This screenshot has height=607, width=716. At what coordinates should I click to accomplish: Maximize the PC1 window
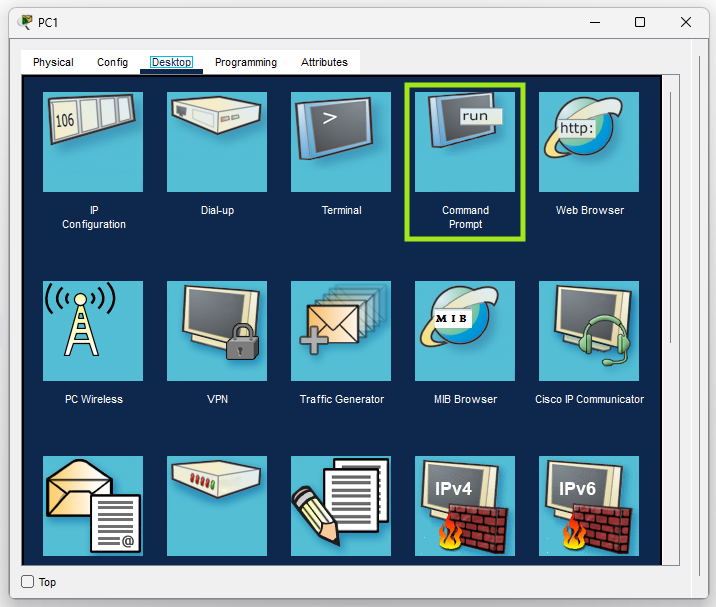click(640, 22)
